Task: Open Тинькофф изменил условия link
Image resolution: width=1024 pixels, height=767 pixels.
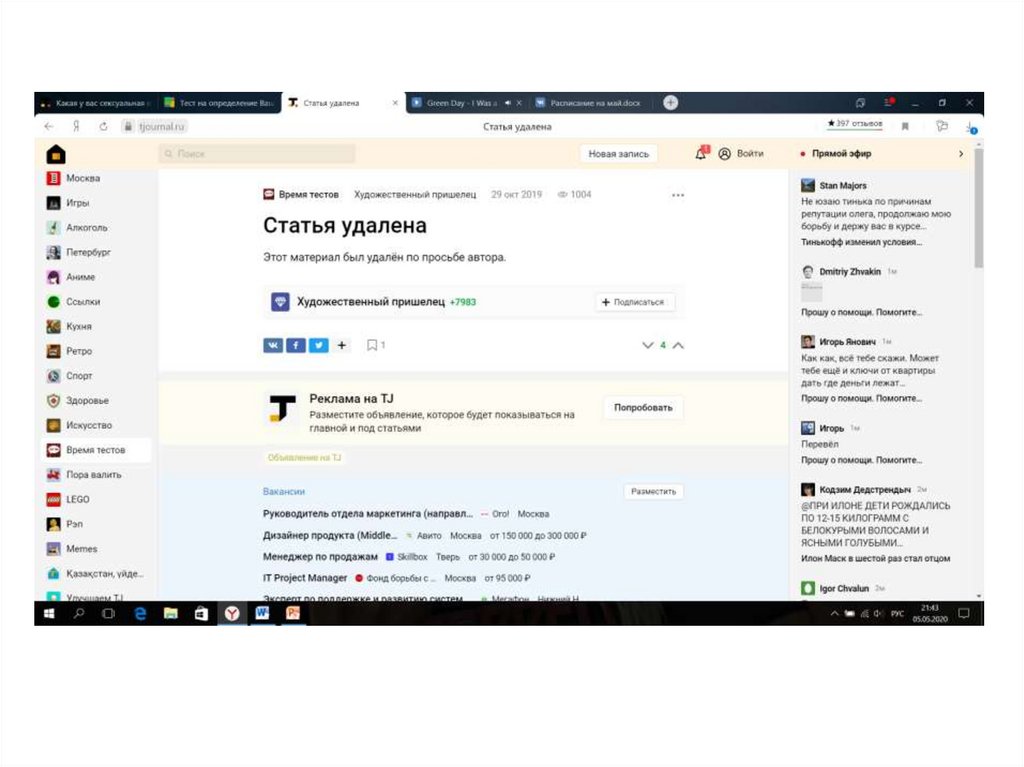Action: tap(861, 242)
